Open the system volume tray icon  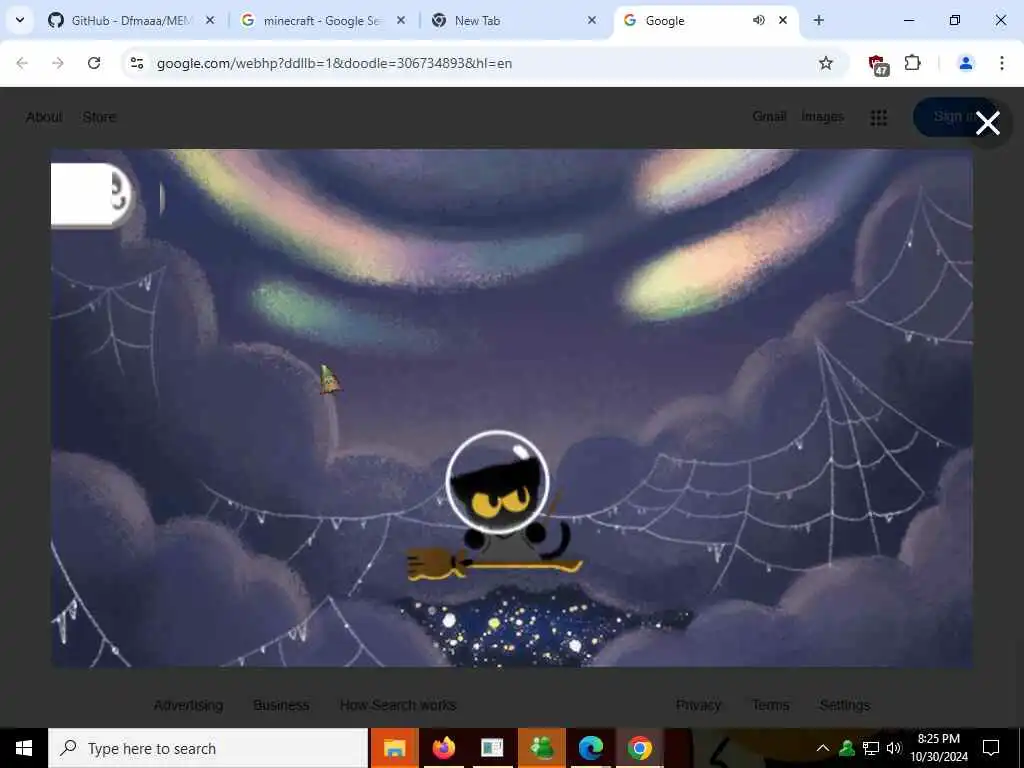click(894, 748)
